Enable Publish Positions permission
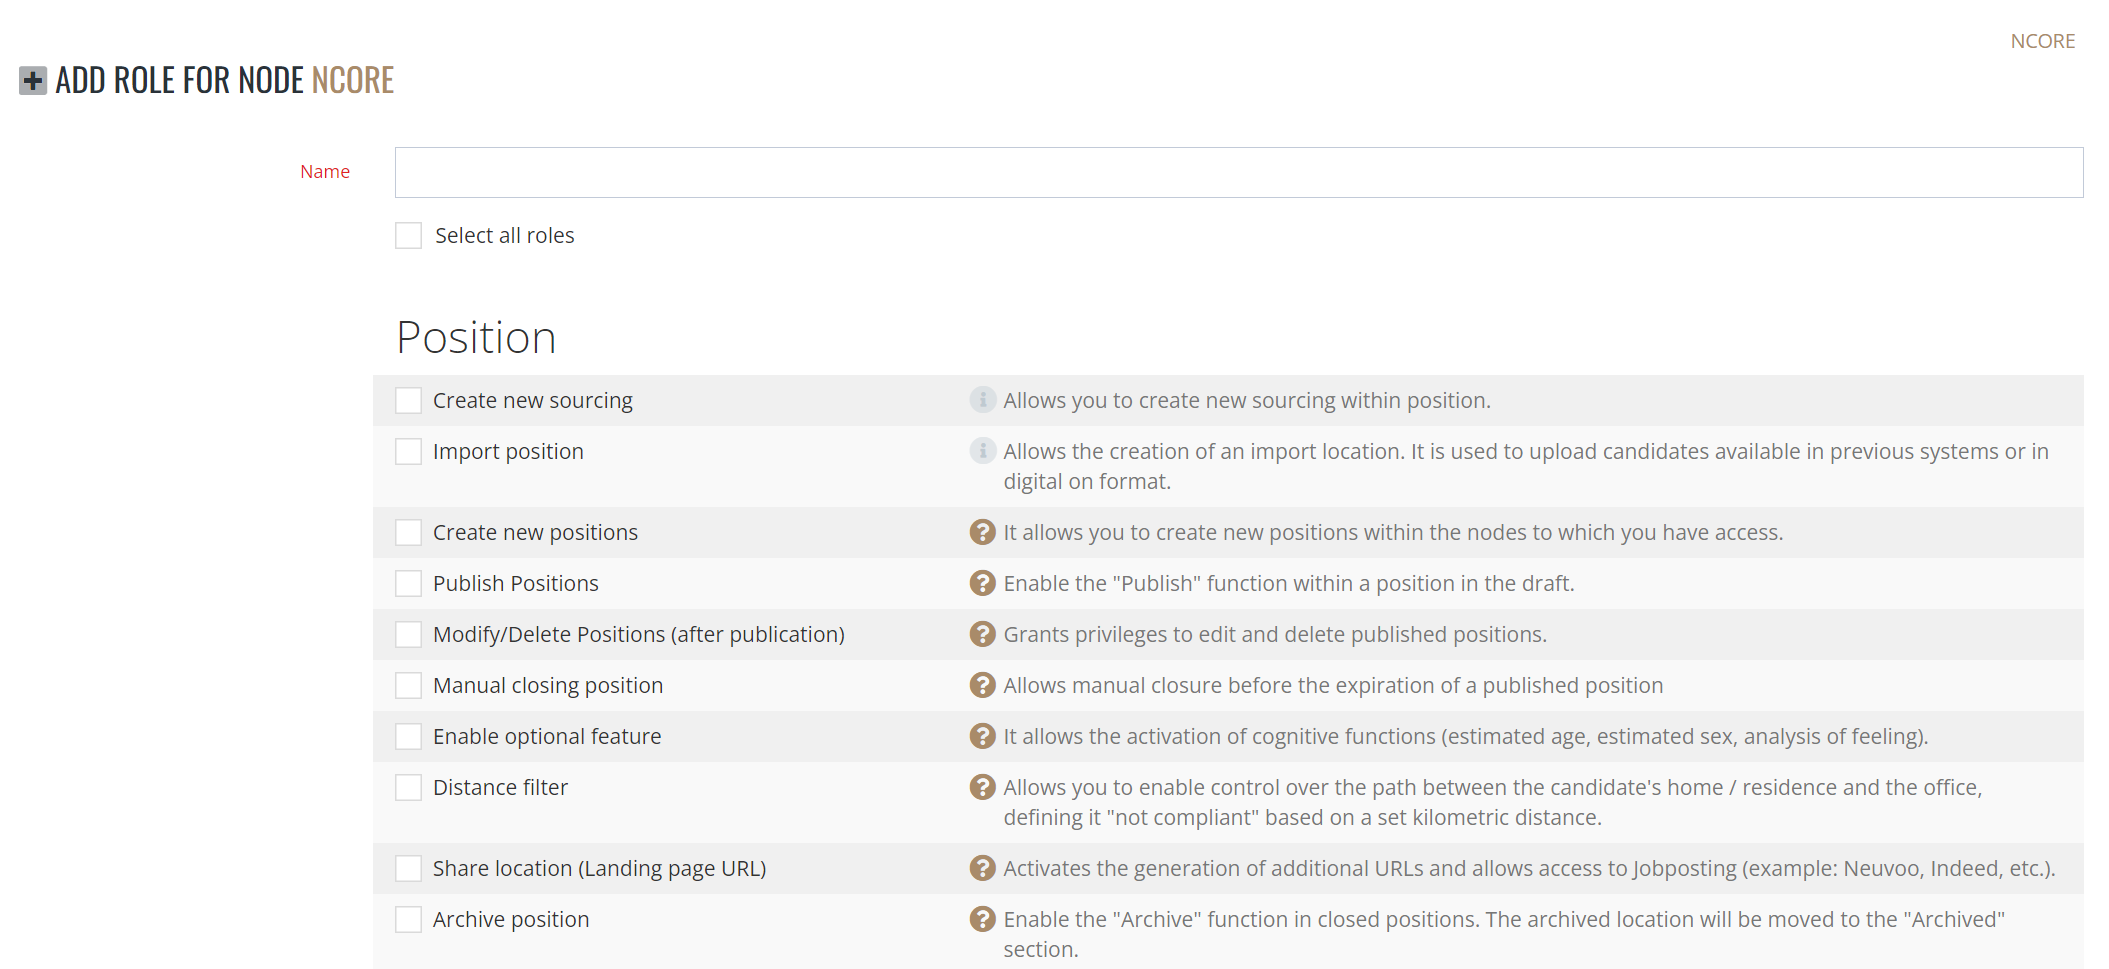The image size is (2109, 969). tap(408, 583)
